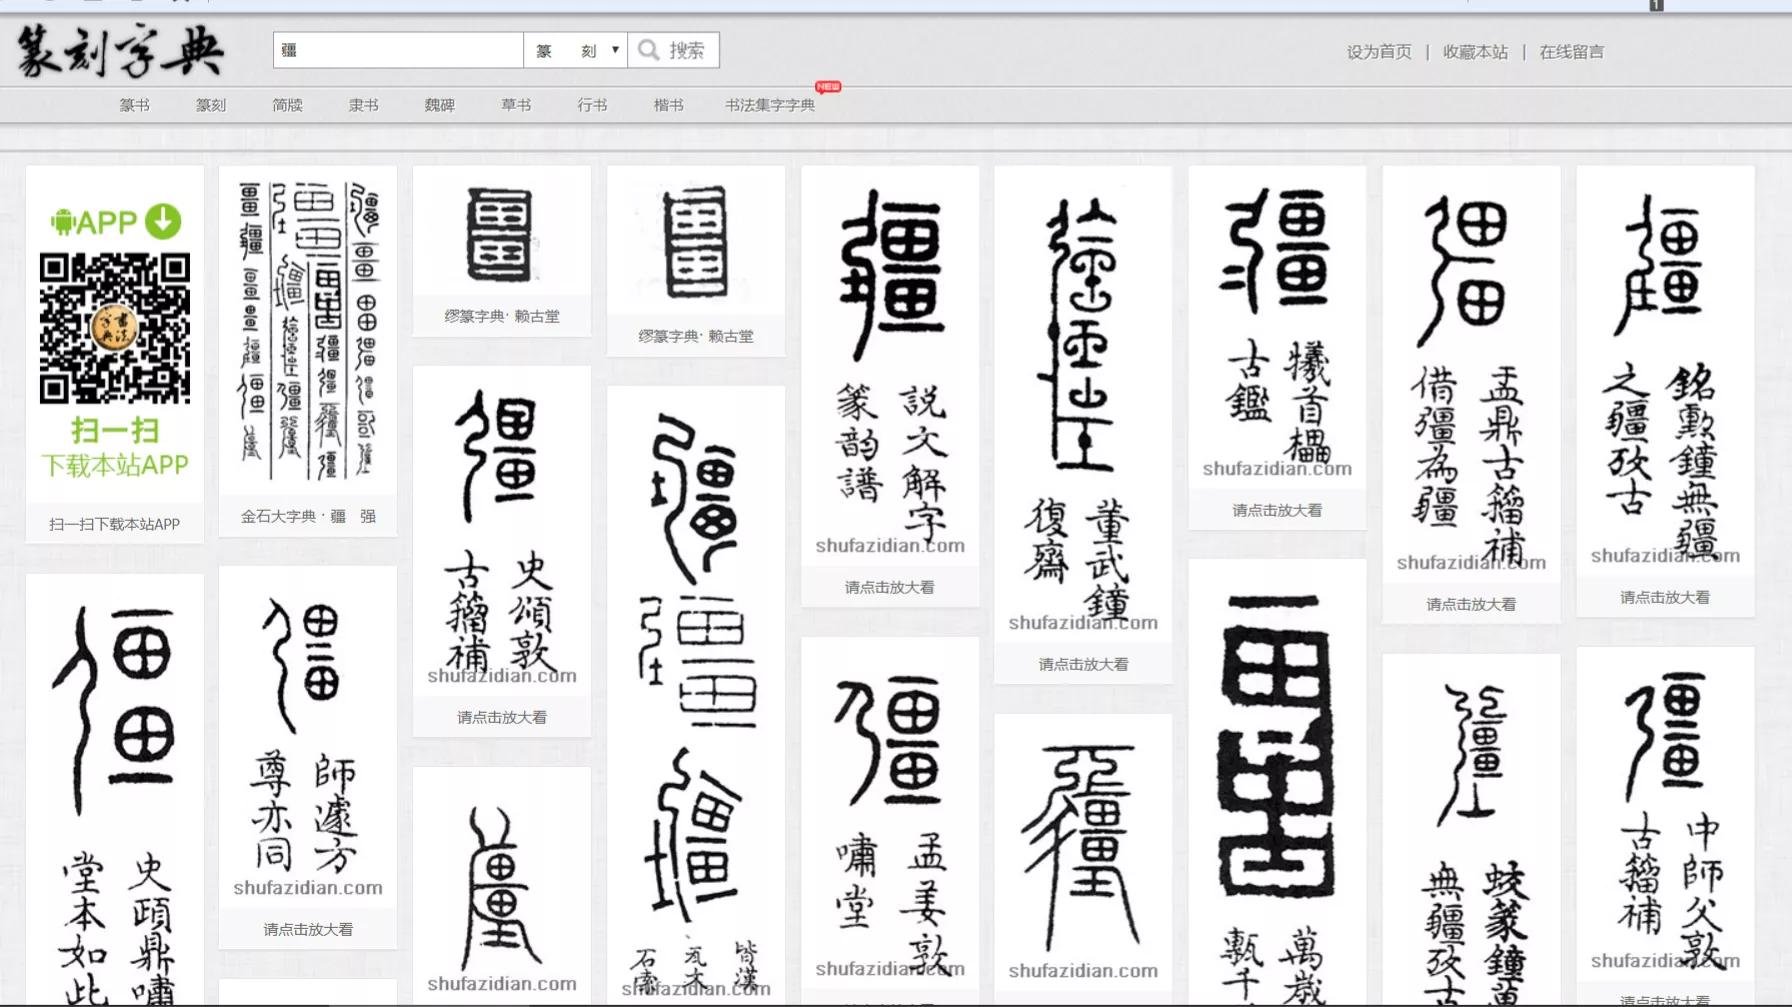Click the Android APP download icon
The height and width of the screenshot is (1007, 1792).
[x=115, y=221]
